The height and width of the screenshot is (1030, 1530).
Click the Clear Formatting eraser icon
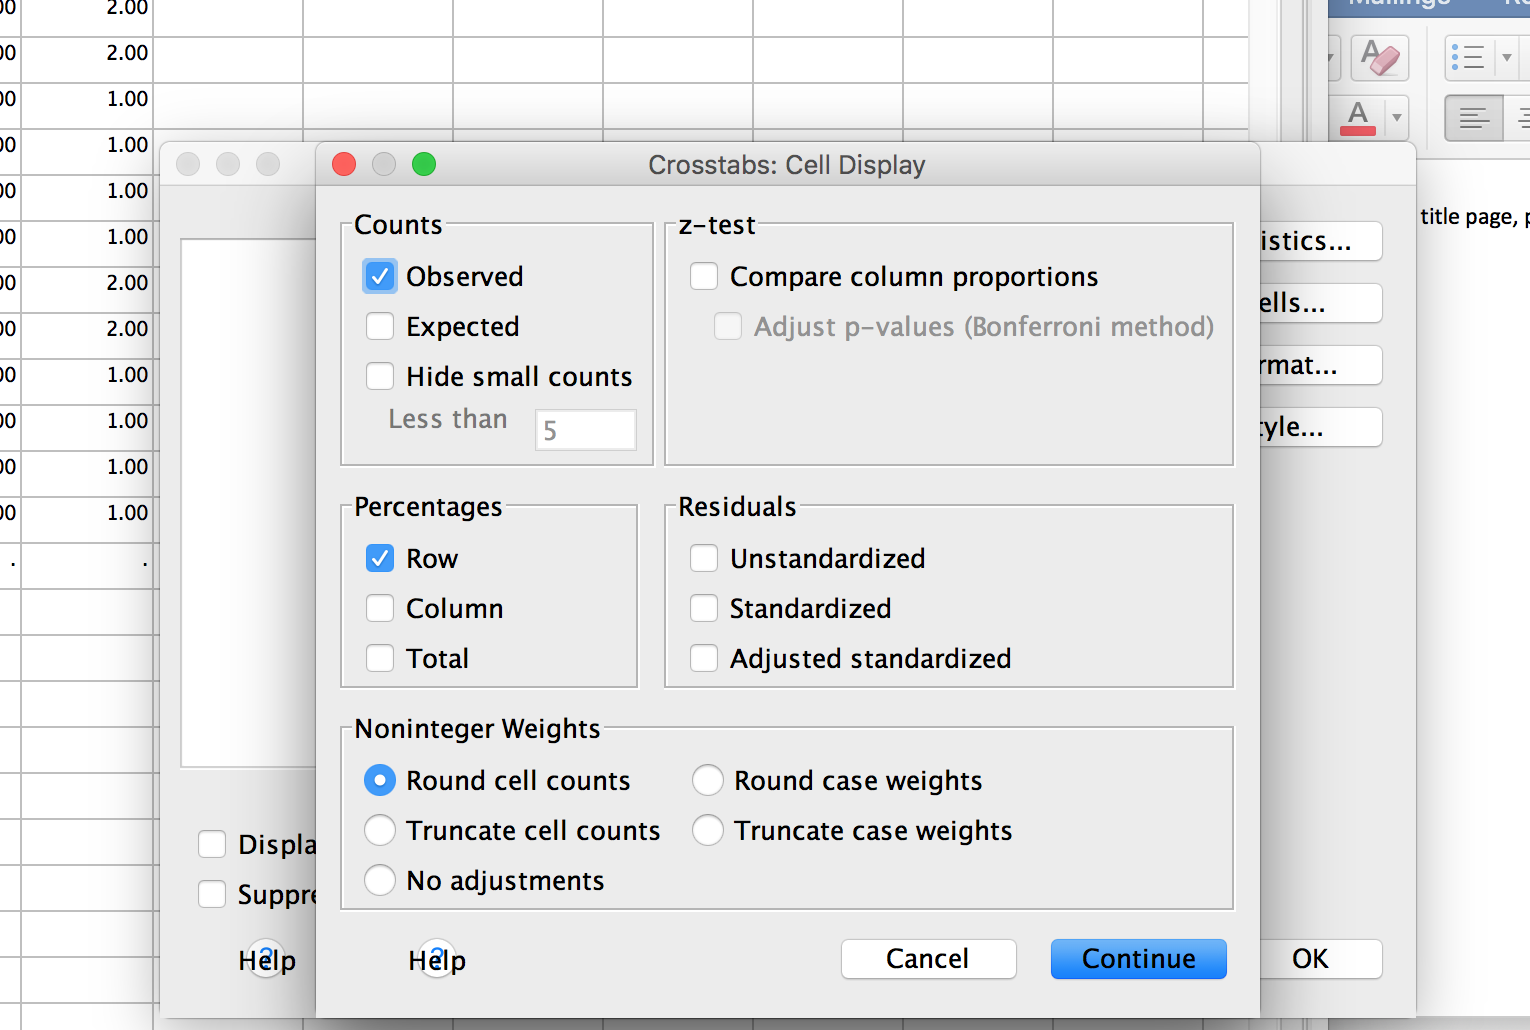click(x=1379, y=57)
